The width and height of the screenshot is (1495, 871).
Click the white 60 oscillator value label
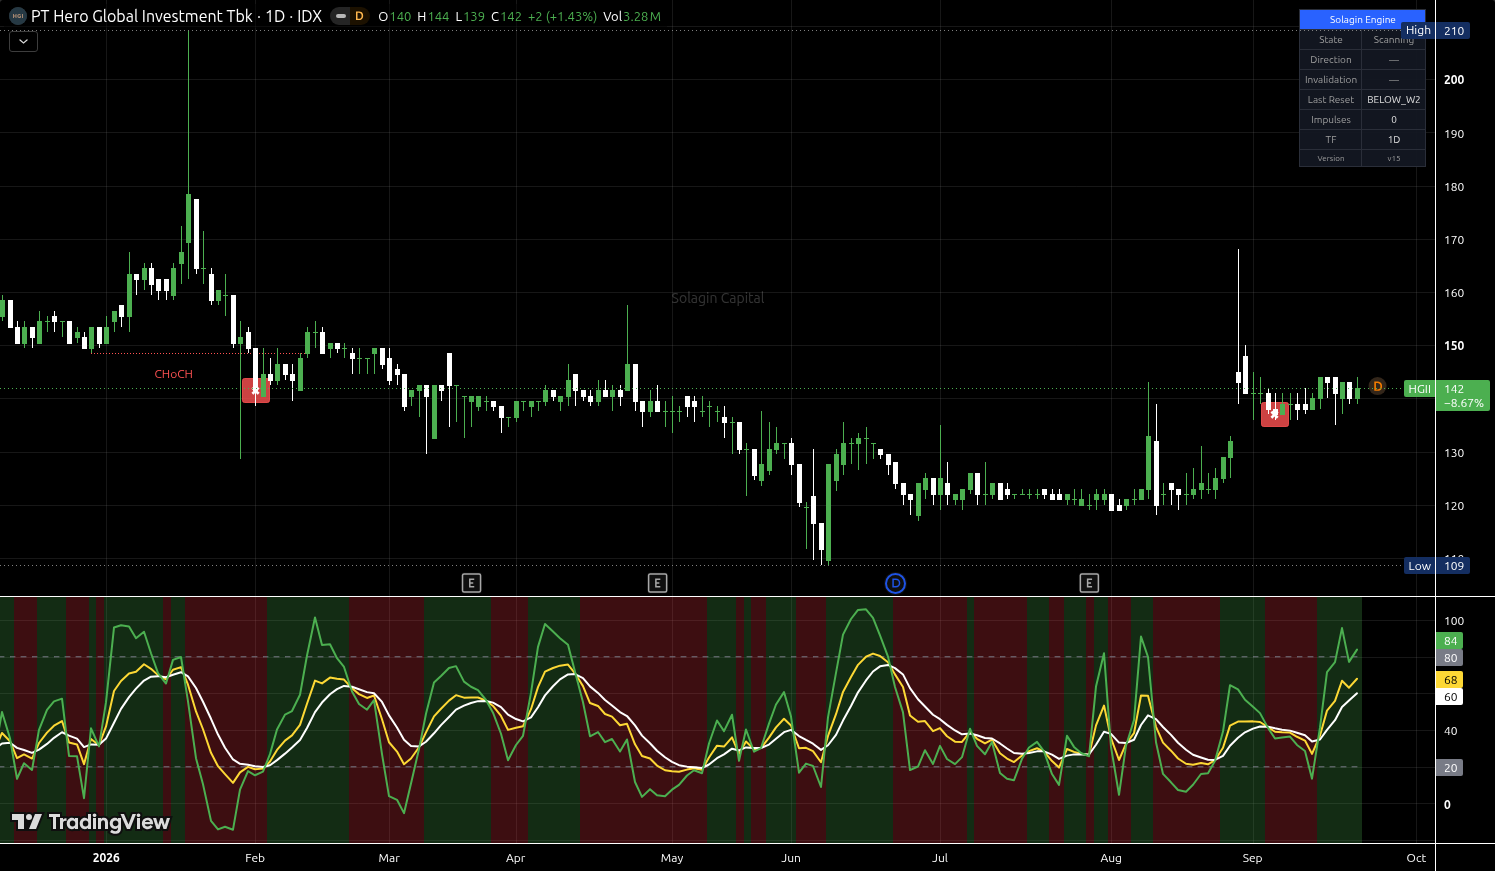point(1450,697)
